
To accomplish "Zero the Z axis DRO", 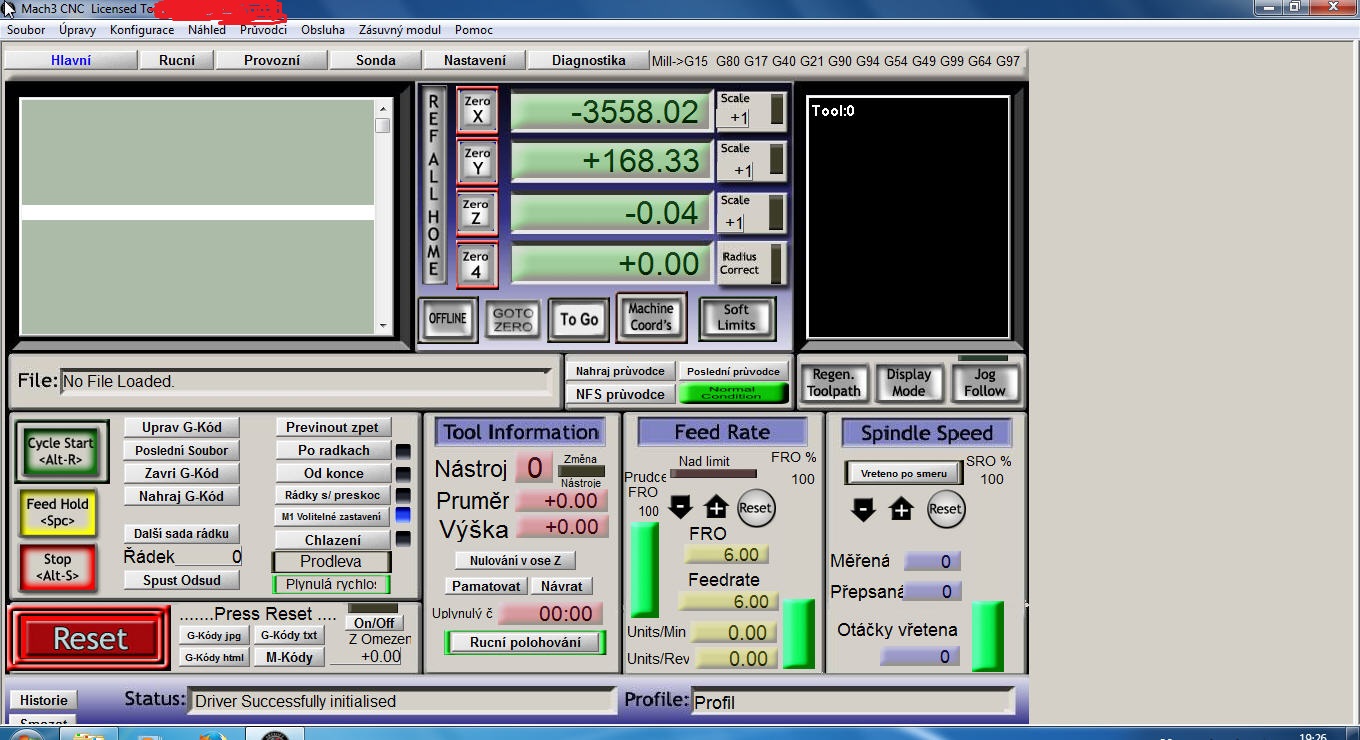I will coord(477,213).
